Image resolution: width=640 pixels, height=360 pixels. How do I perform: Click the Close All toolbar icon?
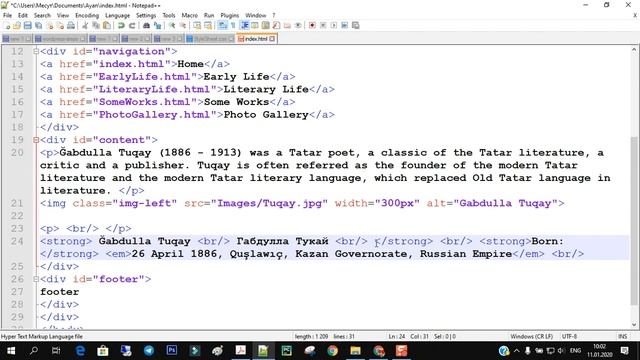pyautogui.click(x=60, y=25)
